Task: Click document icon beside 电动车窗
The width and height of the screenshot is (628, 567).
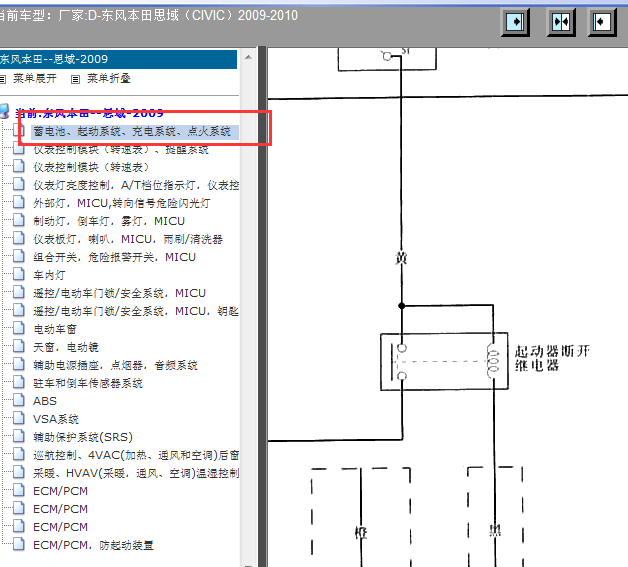Action: click(18, 328)
